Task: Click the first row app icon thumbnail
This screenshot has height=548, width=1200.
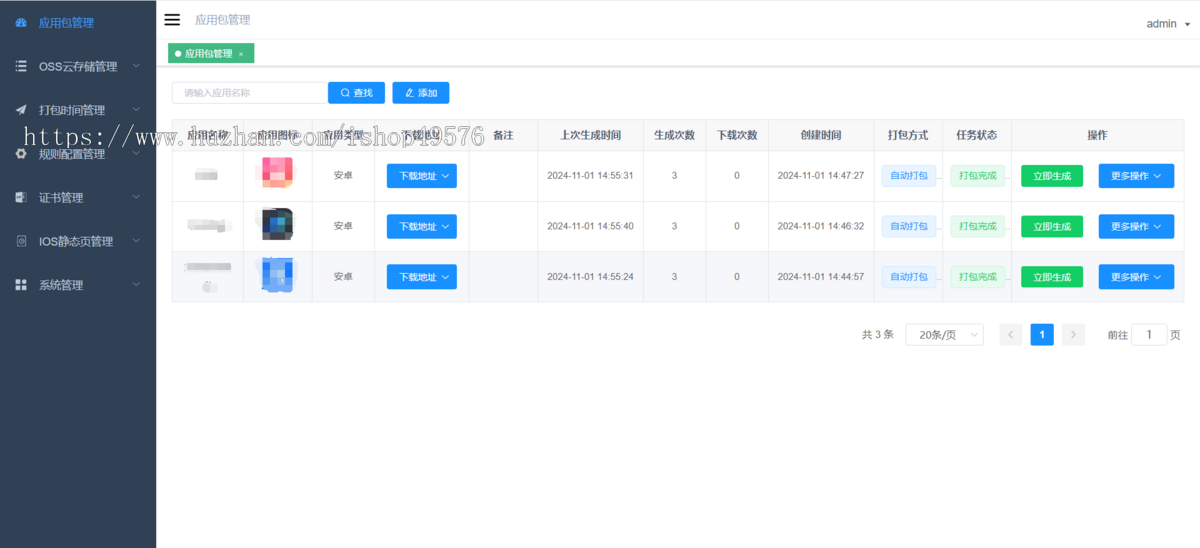Action: (275, 175)
